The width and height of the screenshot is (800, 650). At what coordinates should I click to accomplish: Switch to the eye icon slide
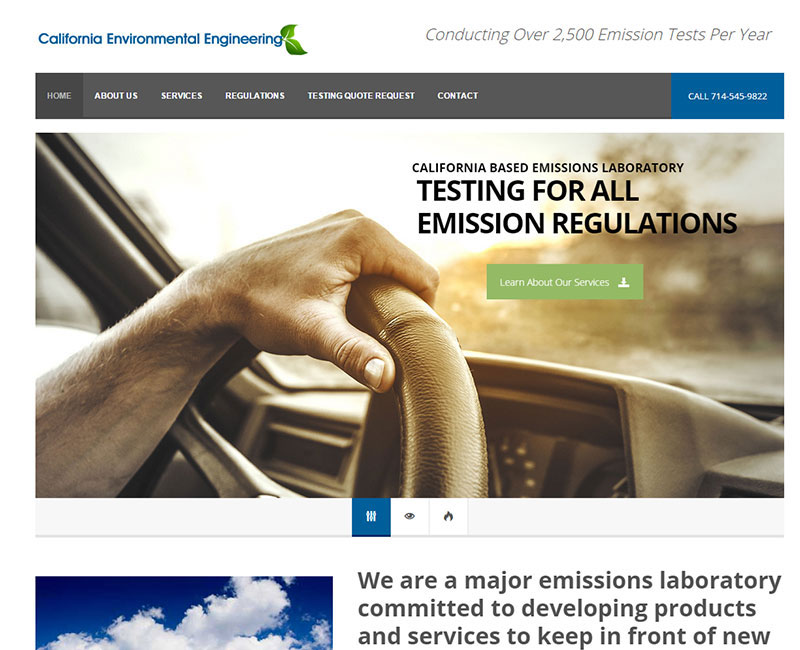click(409, 517)
